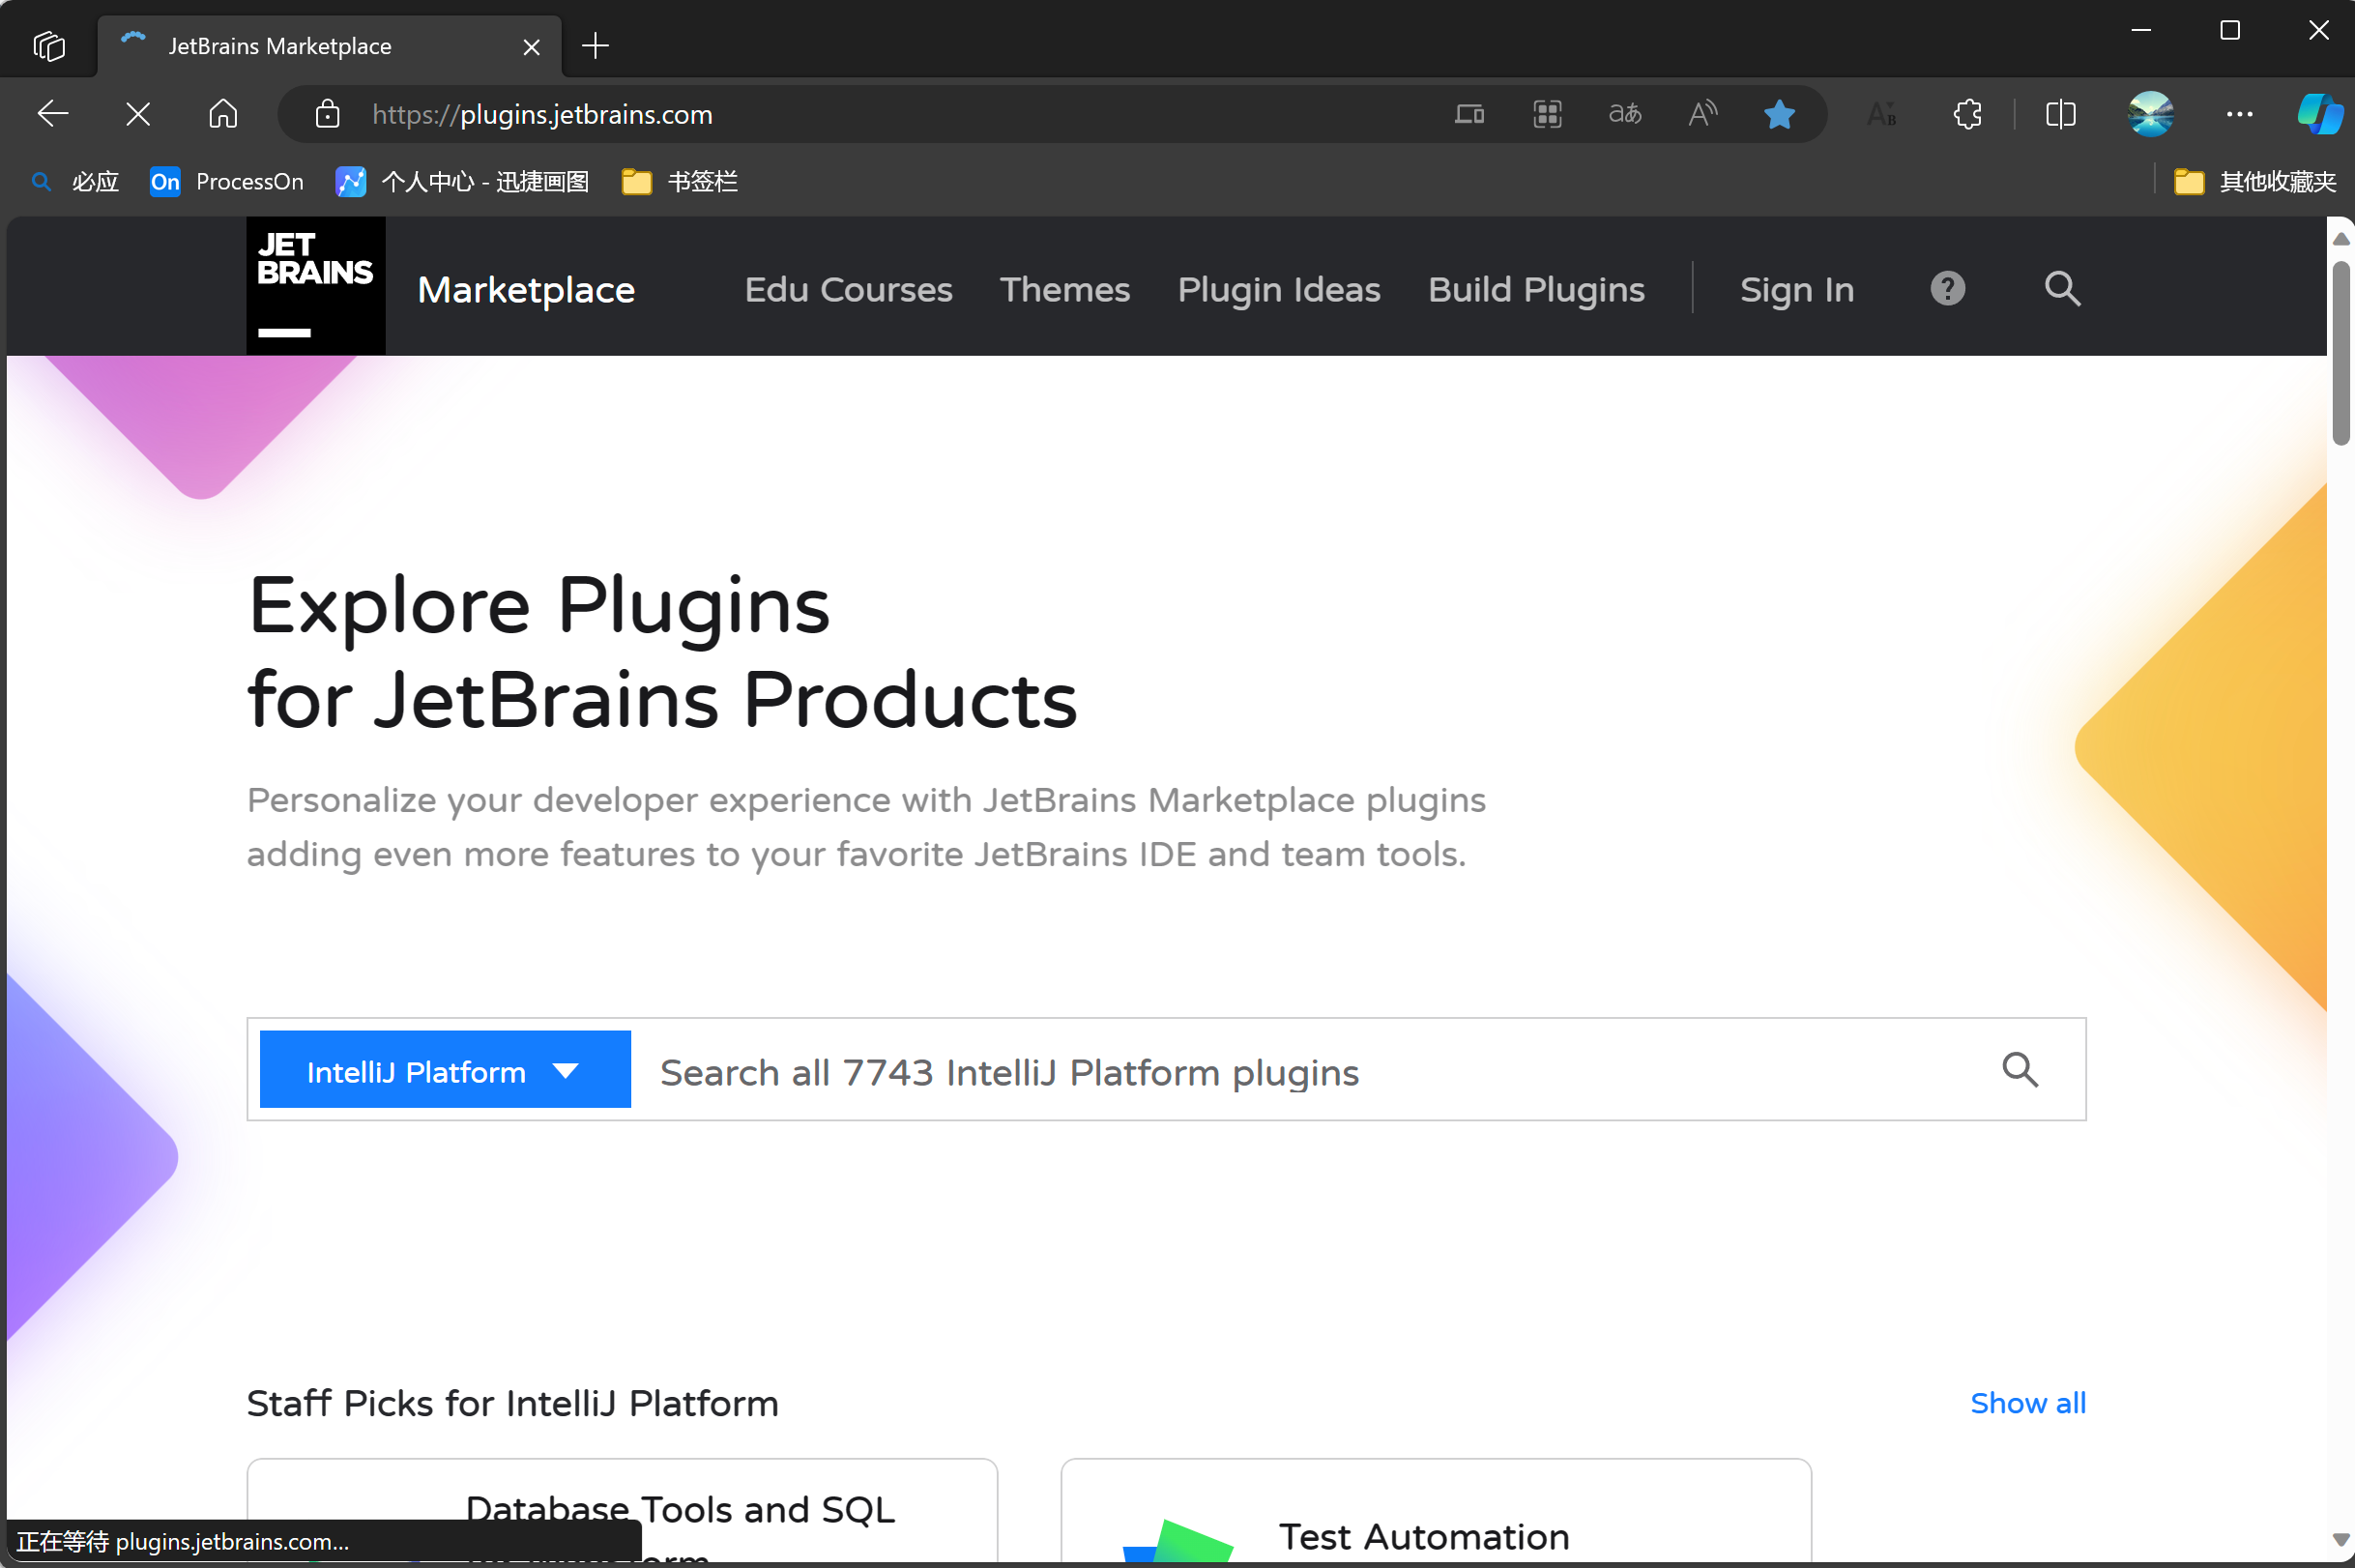Click the Sign In link
Screen dimensions: 2355x1568
tap(1796, 289)
